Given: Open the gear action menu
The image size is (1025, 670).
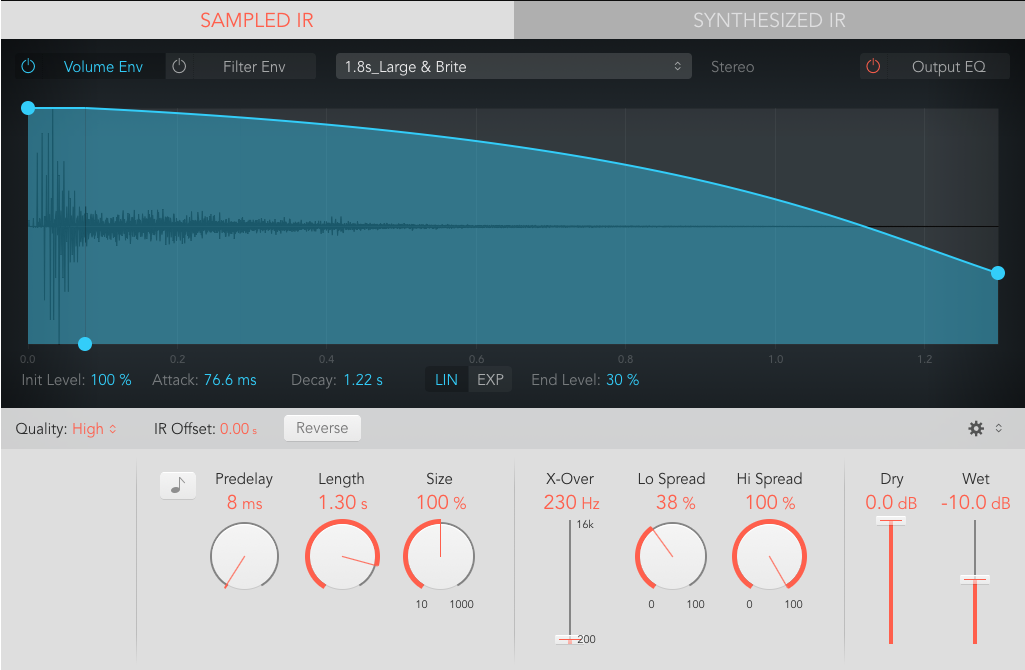Looking at the screenshot, I should [975, 428].
